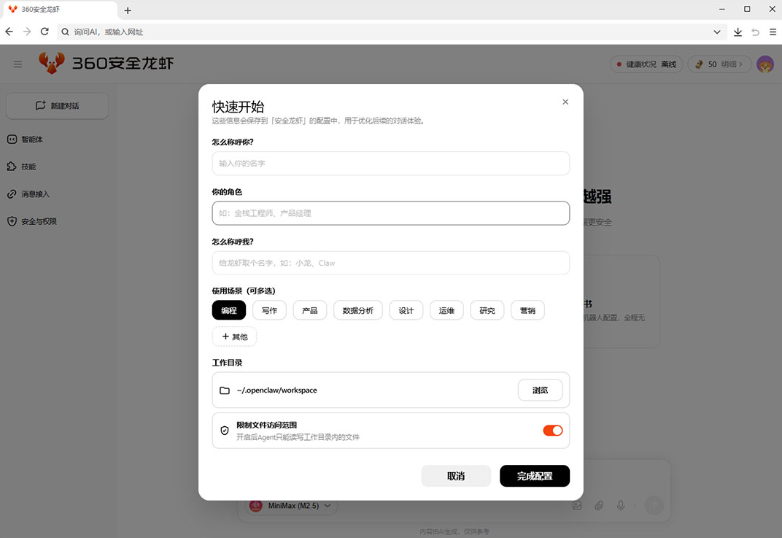The width and height of the screenshot is (782, 538).
Task: Expand the address bar dropdown chevron
Action: click(x=717, y=32)
